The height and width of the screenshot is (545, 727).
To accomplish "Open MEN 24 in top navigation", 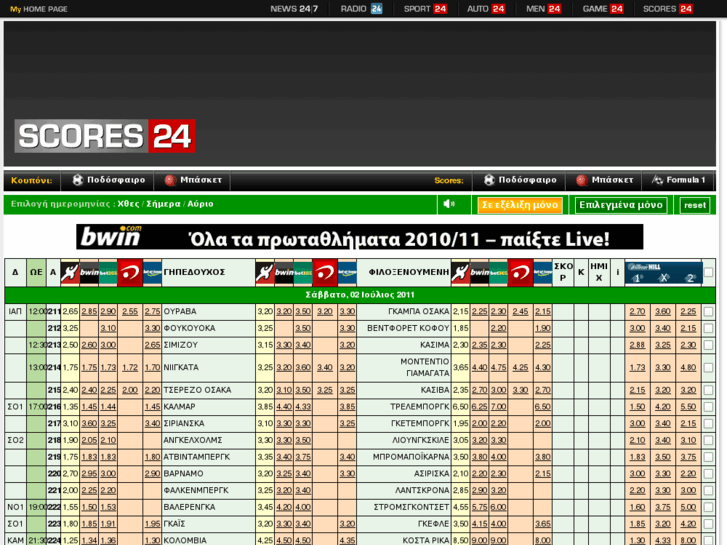I will coord(543,9).
